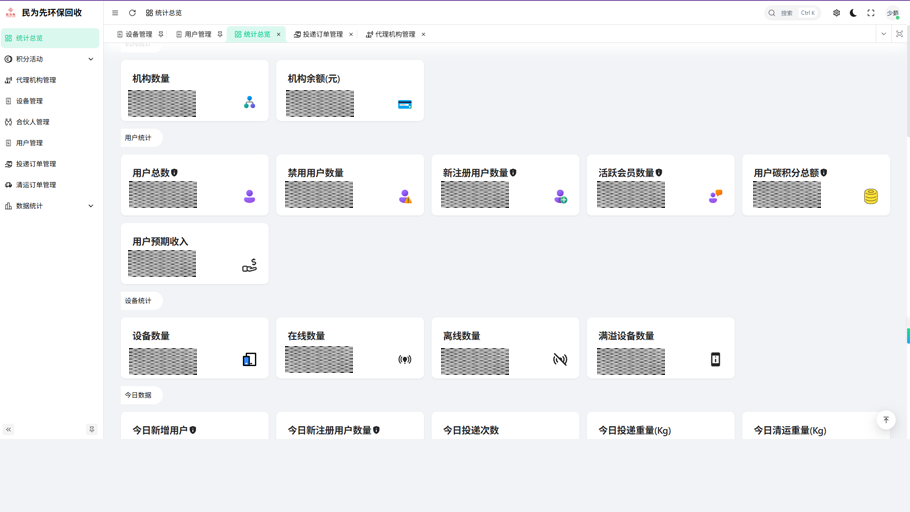Screen dimensions: 910x512
Task: Enter fullscreen mode using the top icon
Action: (871, 13)
